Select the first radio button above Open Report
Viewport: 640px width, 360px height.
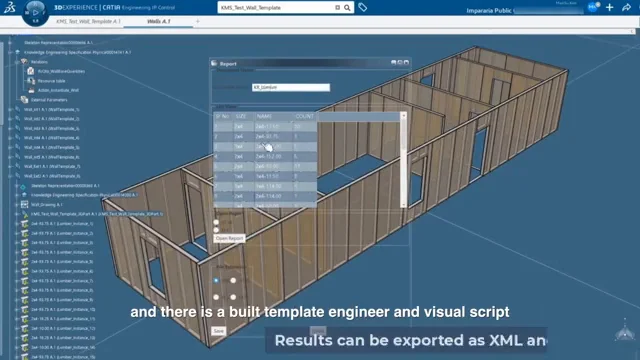[x=216, y=222]
